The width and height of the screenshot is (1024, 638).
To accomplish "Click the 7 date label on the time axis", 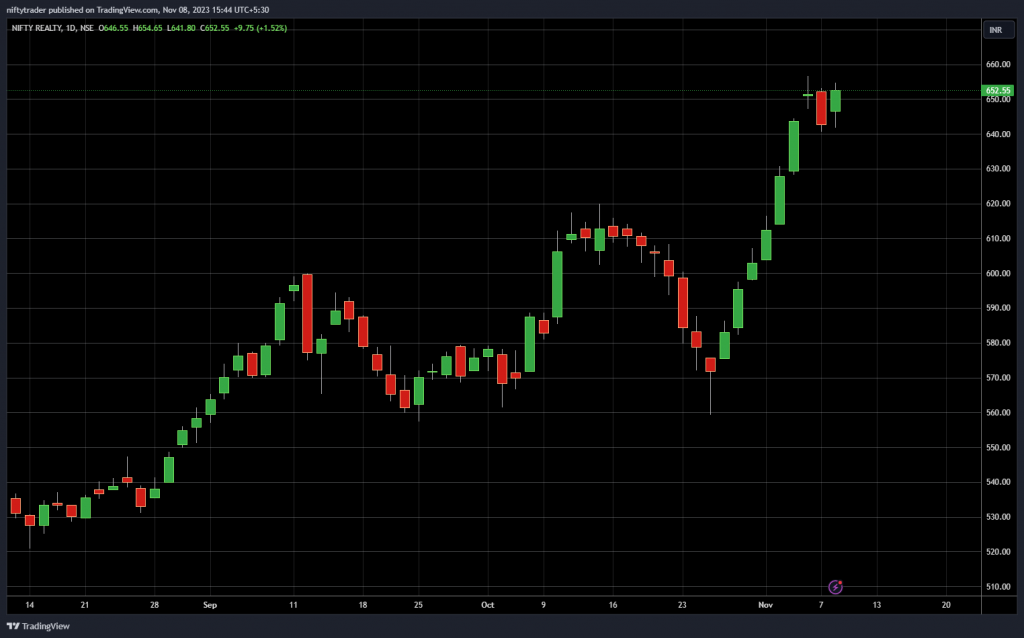I will coord(821,605).
